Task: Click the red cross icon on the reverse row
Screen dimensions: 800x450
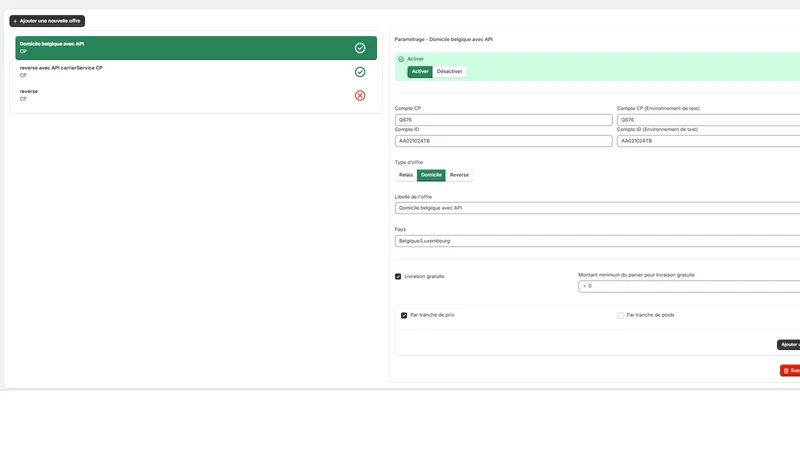Action: click(360, 95)
